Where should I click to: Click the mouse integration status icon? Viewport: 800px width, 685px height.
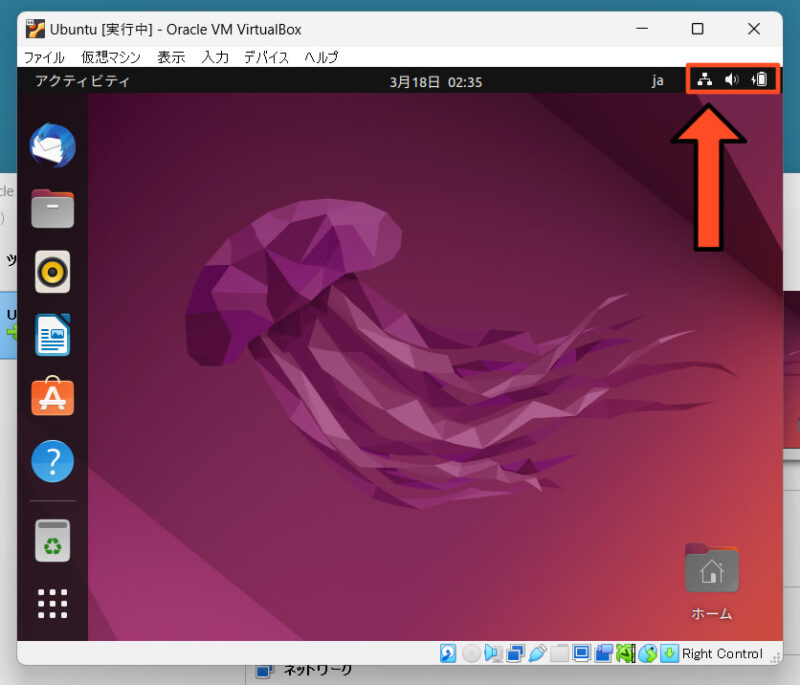[648, 653]
